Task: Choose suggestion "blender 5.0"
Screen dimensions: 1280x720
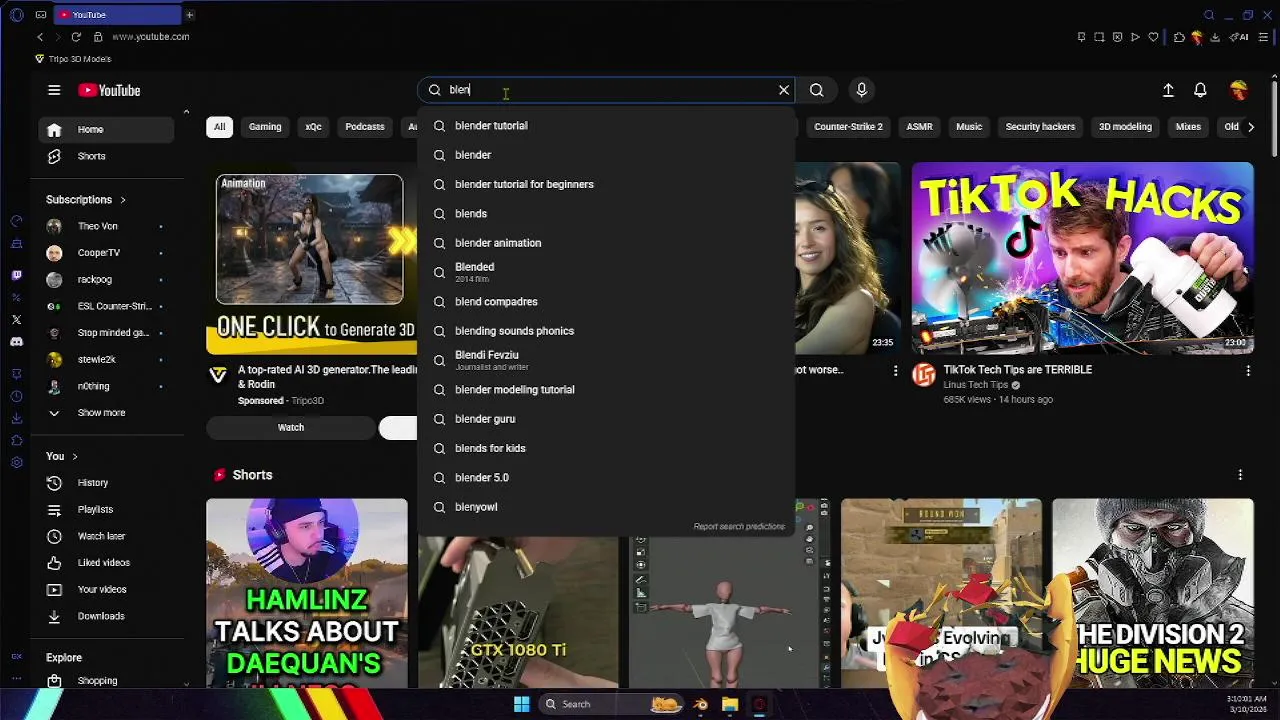Action: click(606, 478)
